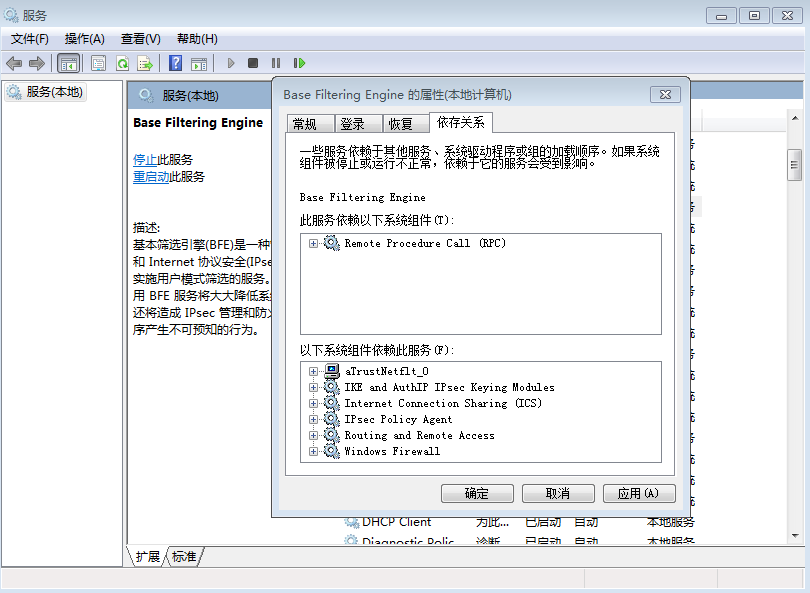Expand the aTrustNetflt_0 dependency node
This screenshot has width=810, height=593.
click(x=313, y=371)
